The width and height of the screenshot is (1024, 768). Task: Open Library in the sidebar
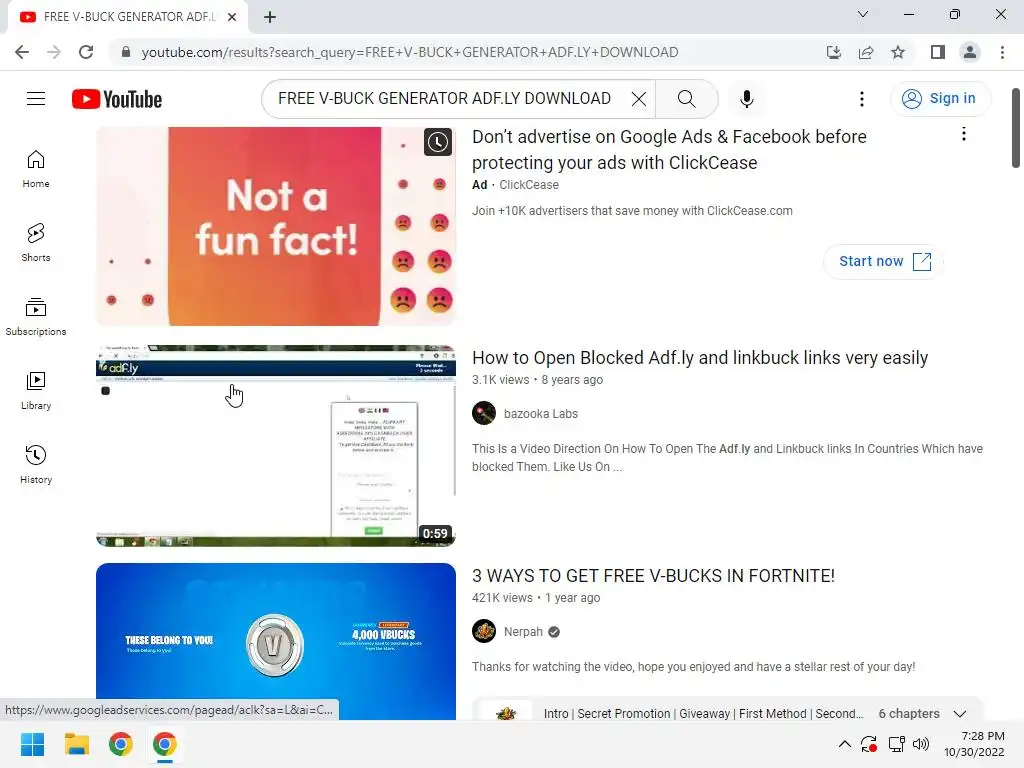pos(36,391)
